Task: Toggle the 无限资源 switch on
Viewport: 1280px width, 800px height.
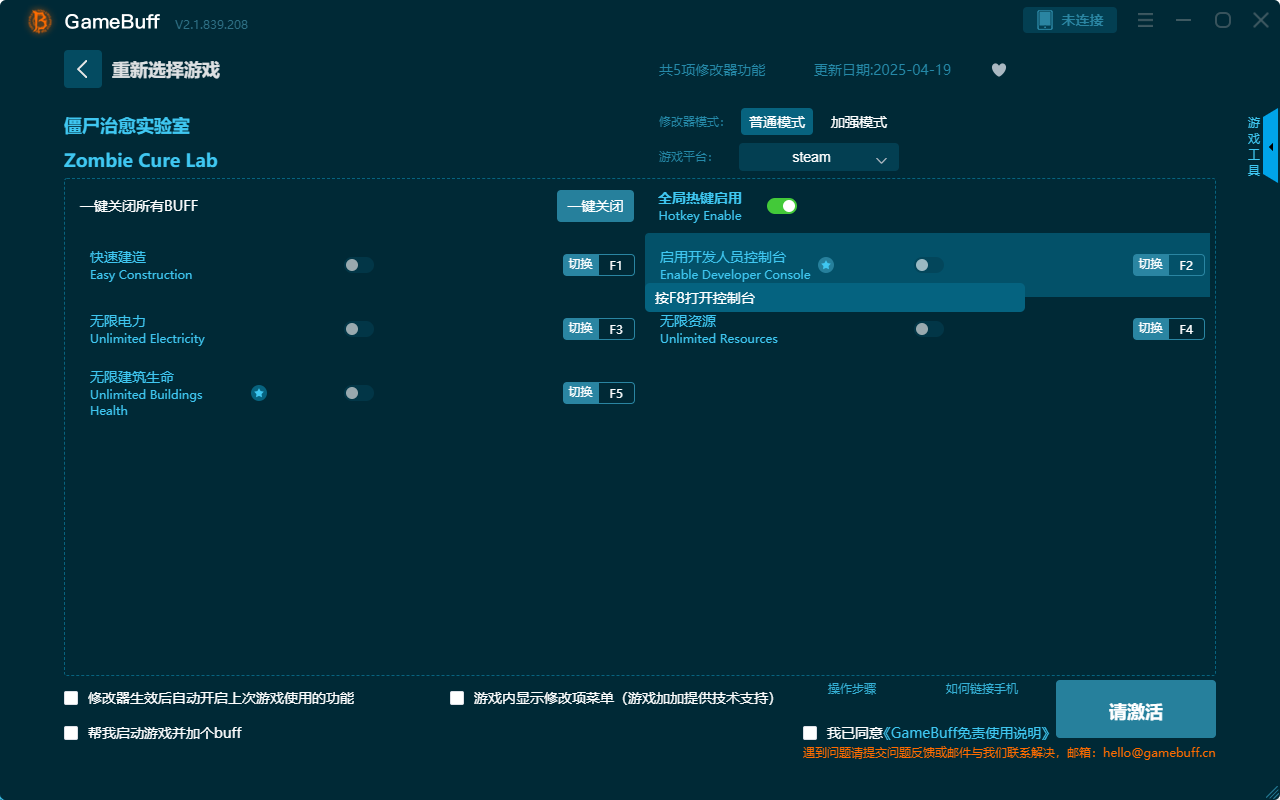Action: point(928,328)
